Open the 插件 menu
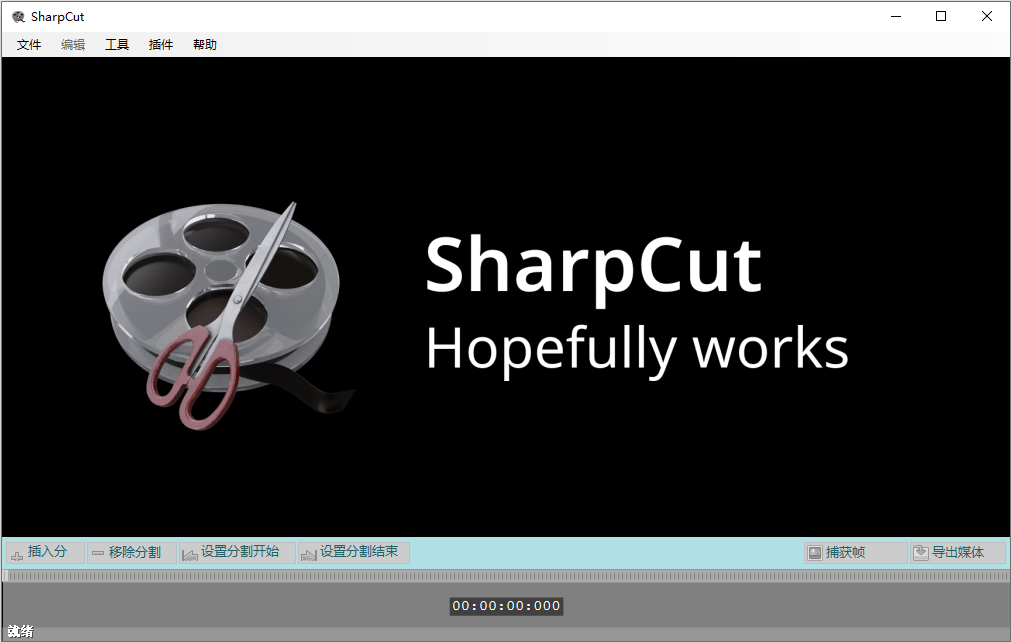1011x642 pixels. click(x=160, y=44)
